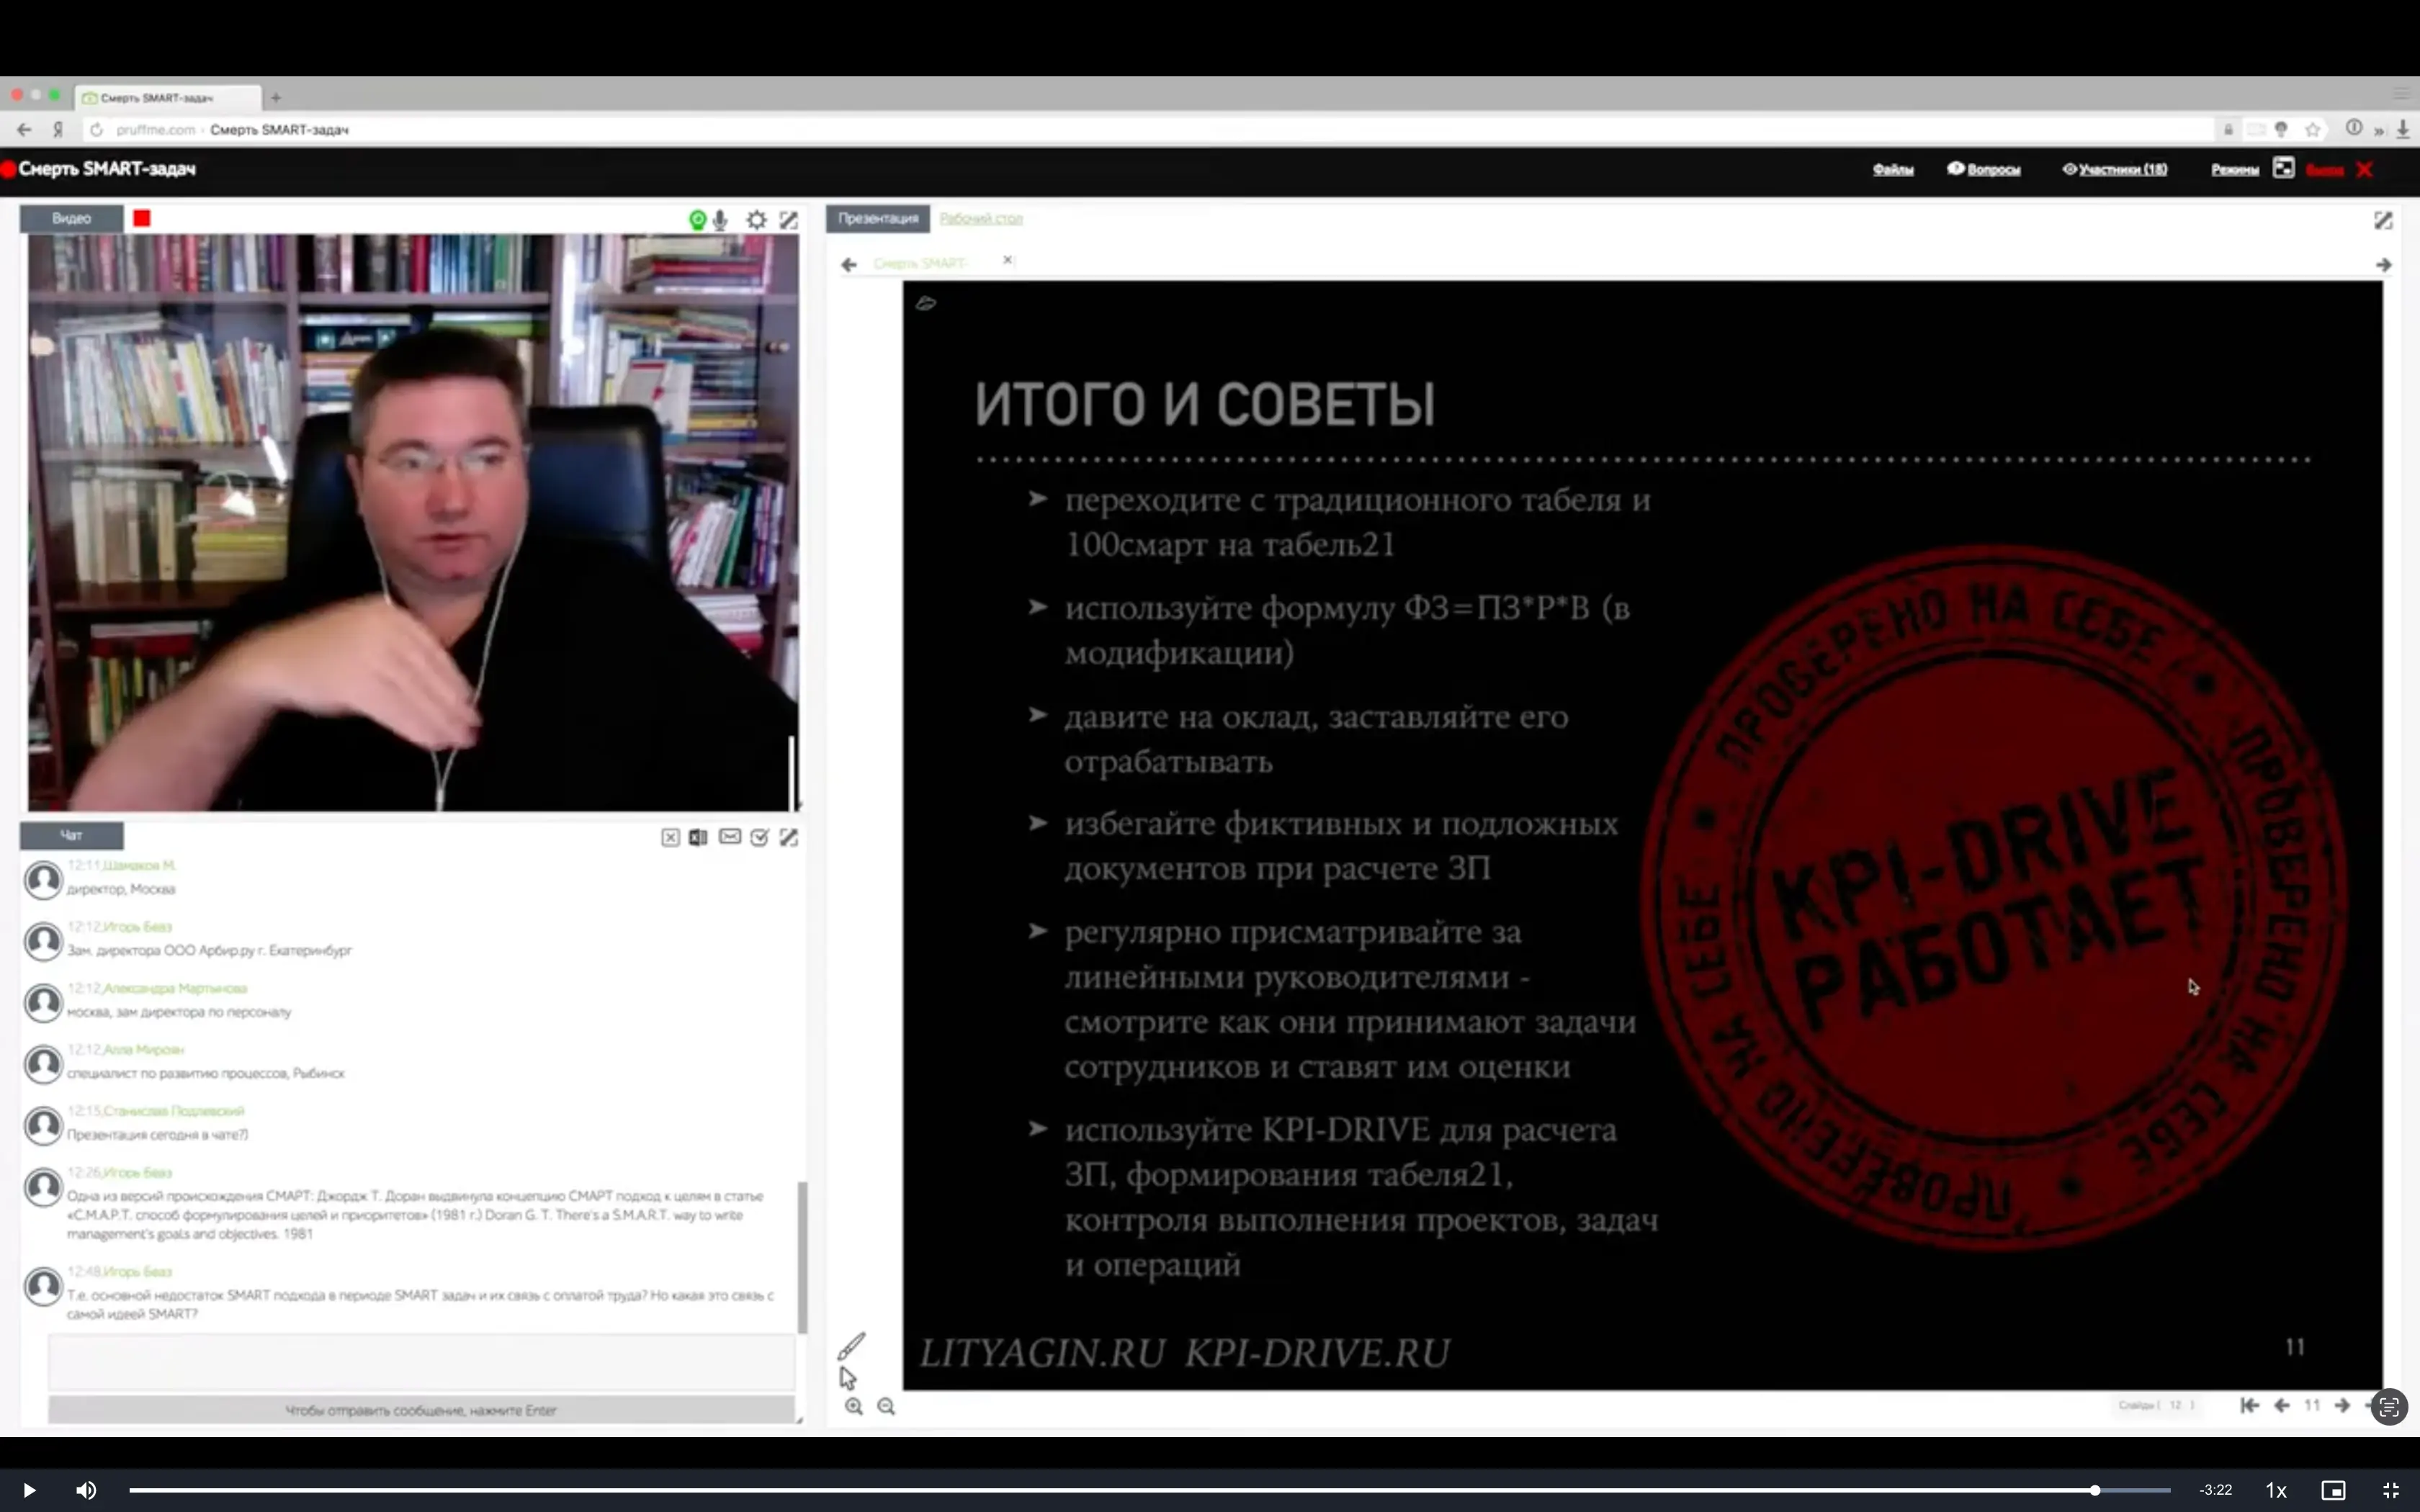Viewport: 2420px width, 1512px height.
Task: Click the layout mode window icon
Action: pyautogui.click(x=2283, y=168)
